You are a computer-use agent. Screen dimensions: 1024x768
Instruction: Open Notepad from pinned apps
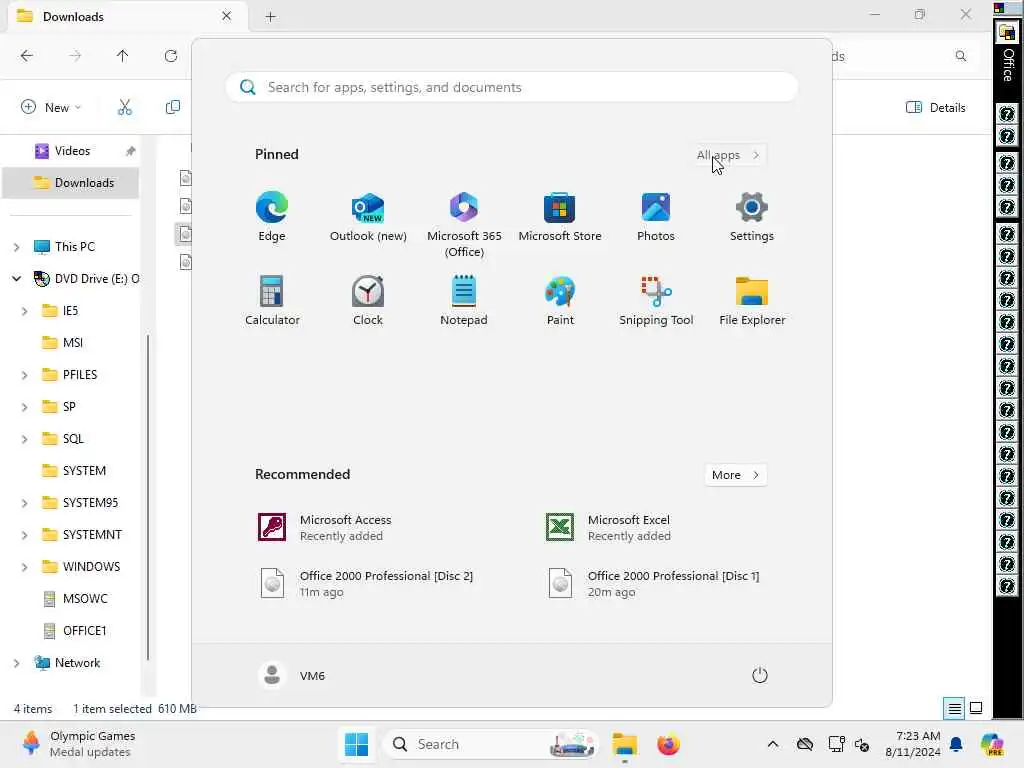pyautogui.click(x=464, y=300)
